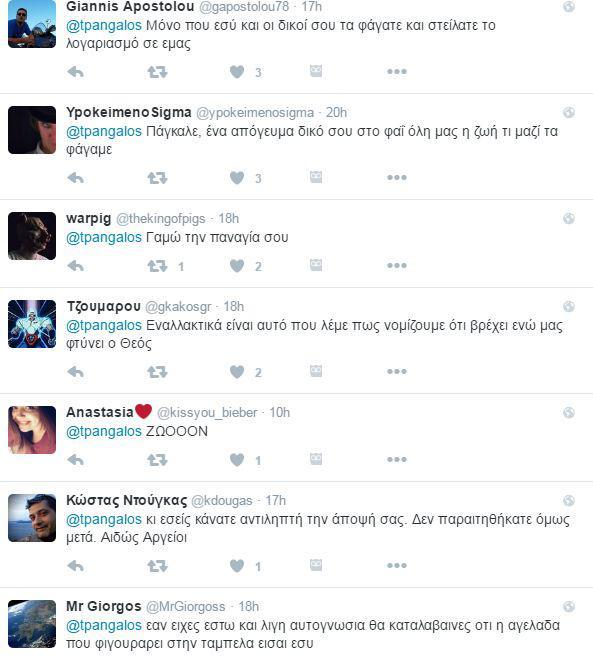Screen dimensions: 593x658
Task: Open @thekingofpigs profile handle
Action: 161,219
